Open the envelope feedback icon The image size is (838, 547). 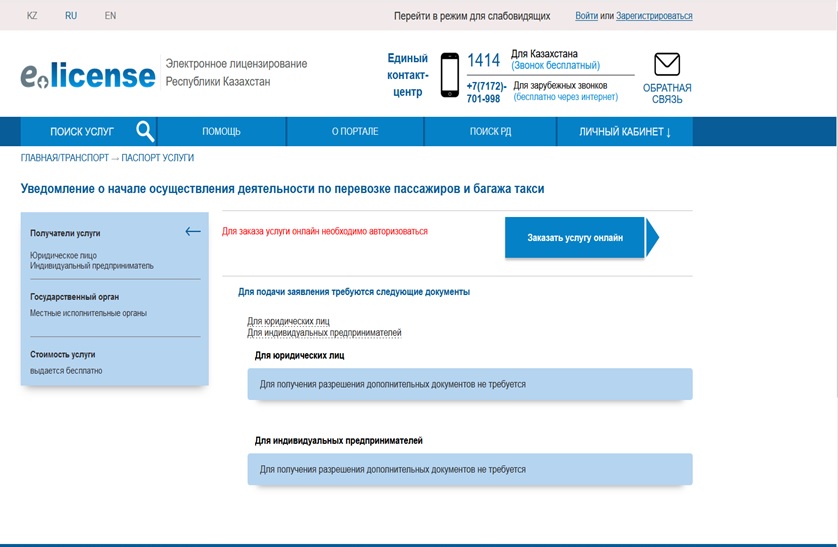tap(667, 65)
